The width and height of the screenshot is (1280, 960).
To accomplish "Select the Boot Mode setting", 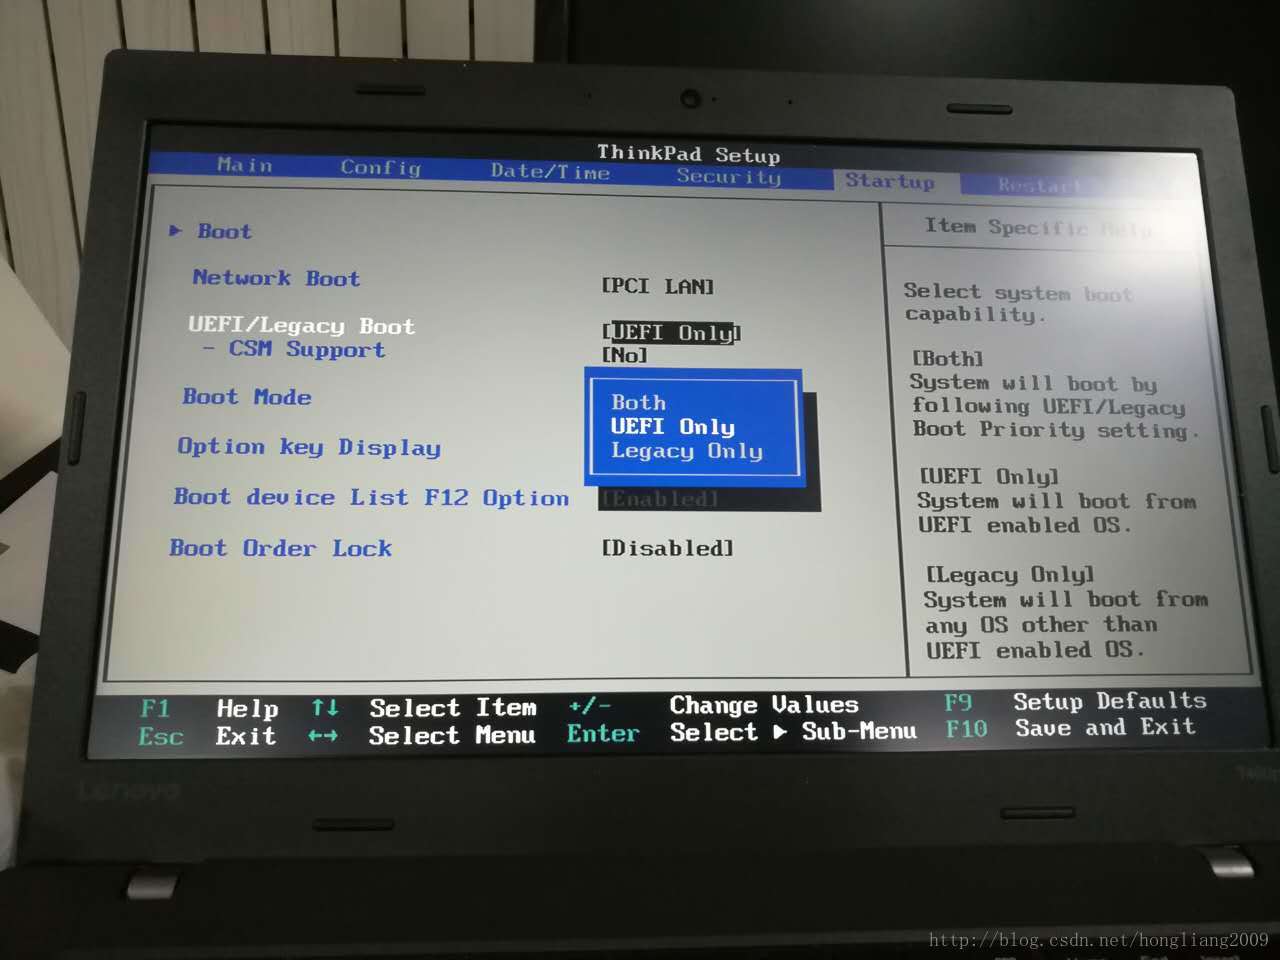I will pos(247,396).
